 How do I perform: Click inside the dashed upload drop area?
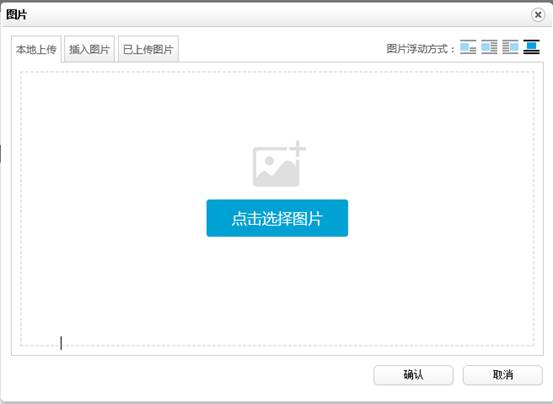pyautogui.click(x=277, y=282)
